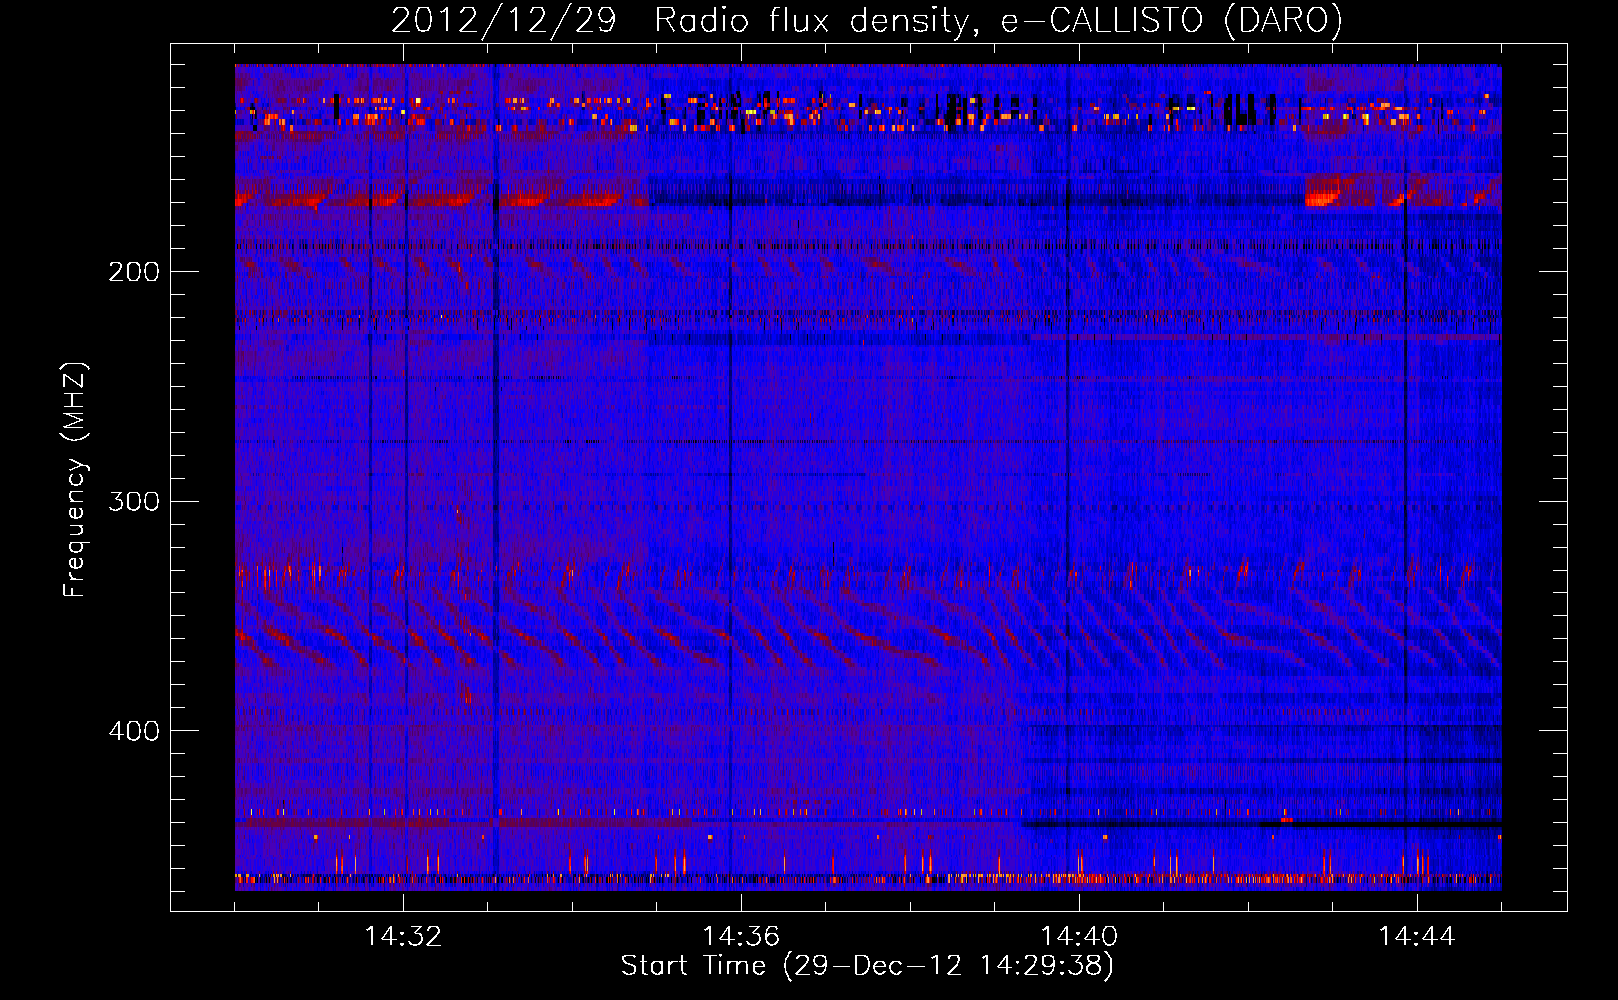Click the 400 frequency tick label

pyautogui.click(x=134, y=731)
